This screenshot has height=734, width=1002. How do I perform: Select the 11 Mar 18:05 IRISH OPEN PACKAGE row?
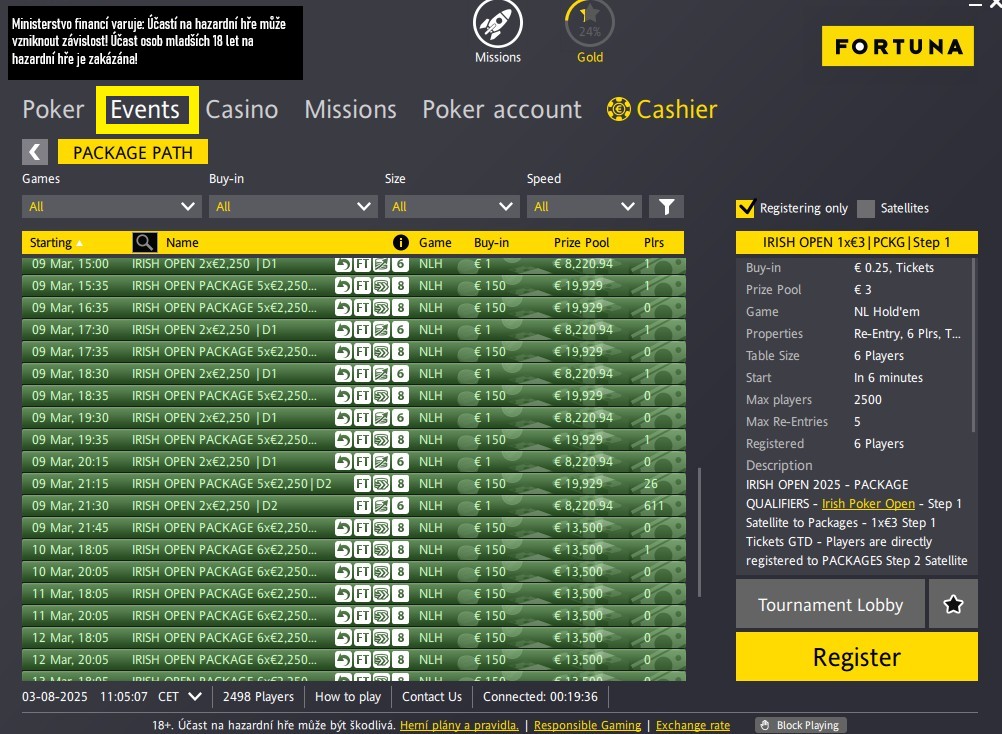pyautogui.click(x=353, y=593)
